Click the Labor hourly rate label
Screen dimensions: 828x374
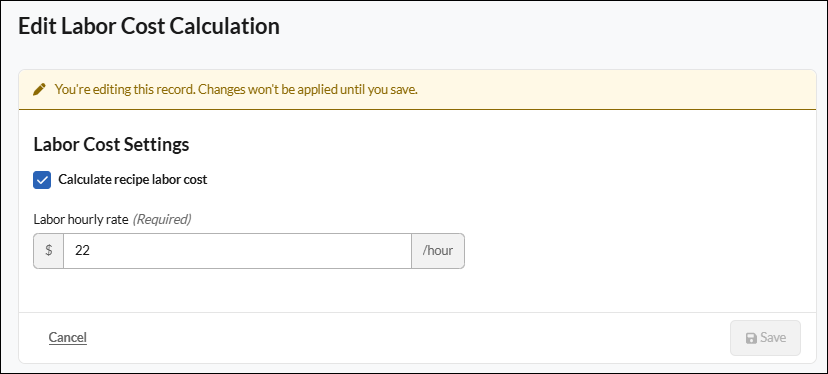click(81, 219)
